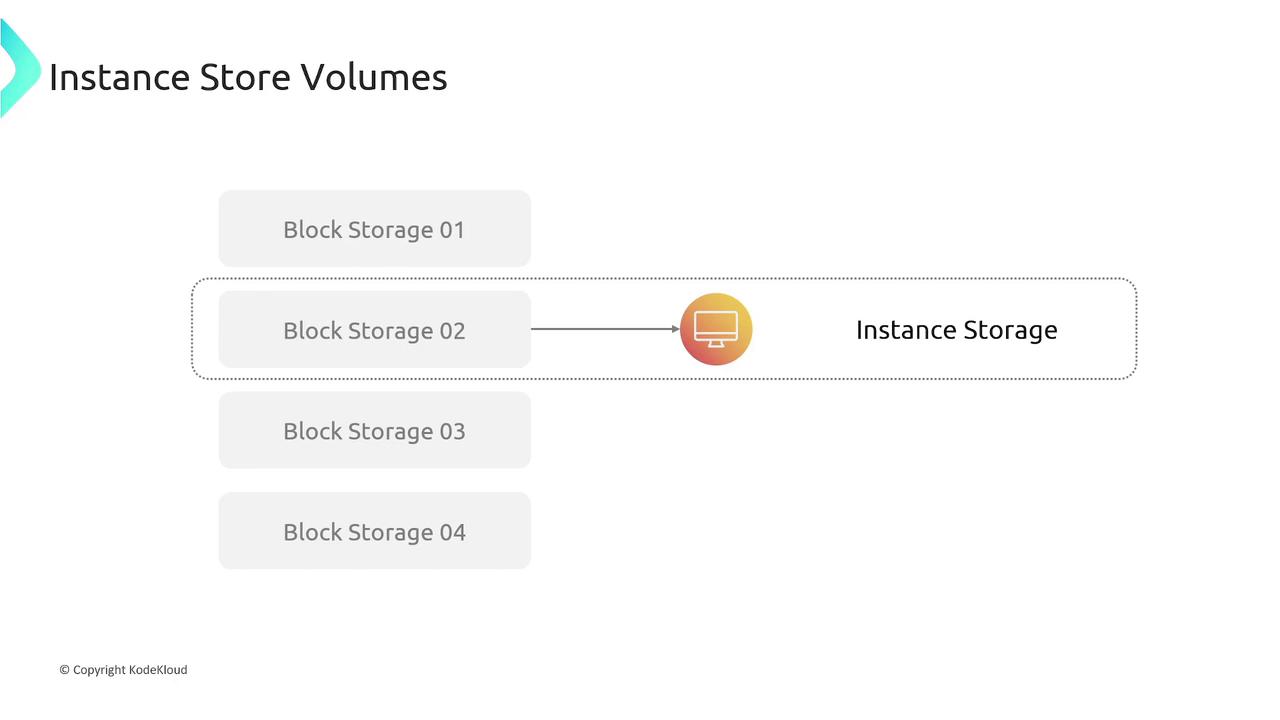Screen dimensions: 1280x720
Task: Click the orange monitor instance icon
Action: tap(716, 329)
